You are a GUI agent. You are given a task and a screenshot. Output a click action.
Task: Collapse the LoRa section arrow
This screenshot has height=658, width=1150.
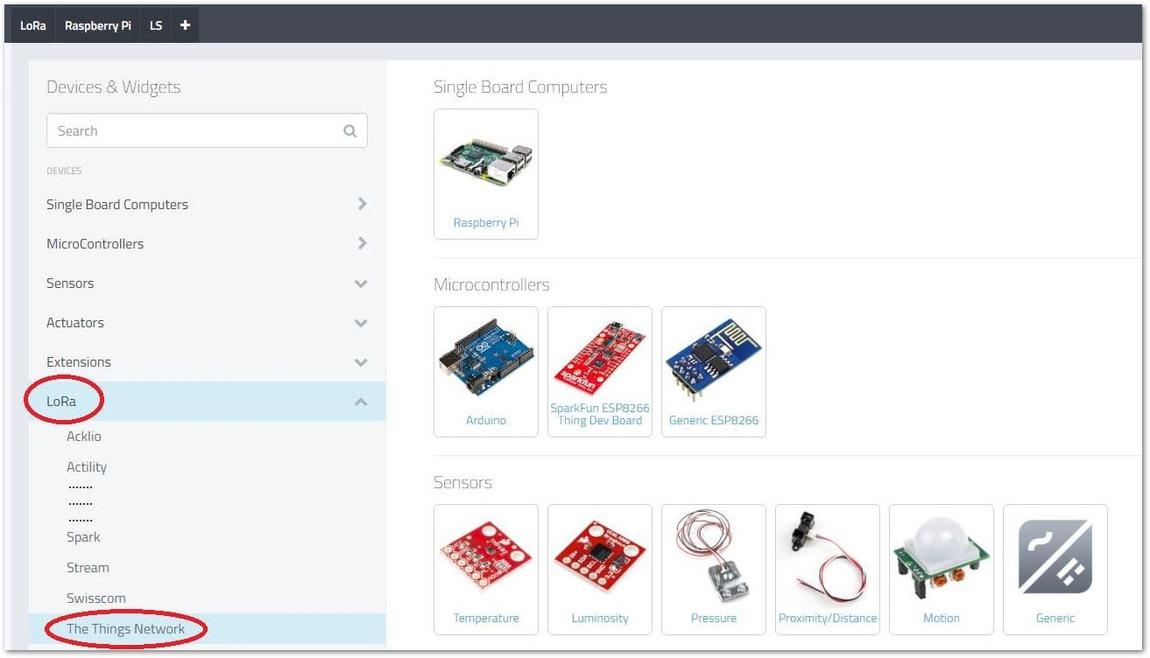coord(361,402)
